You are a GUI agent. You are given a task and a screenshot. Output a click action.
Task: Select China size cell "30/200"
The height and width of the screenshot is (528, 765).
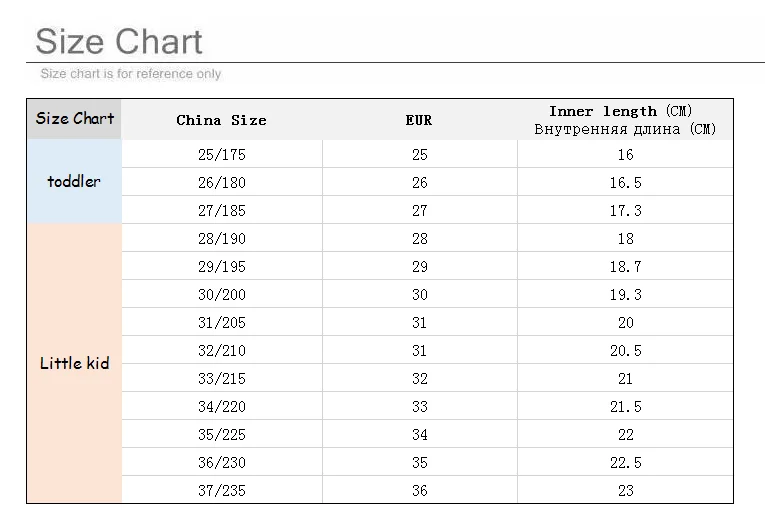(221, 295)
